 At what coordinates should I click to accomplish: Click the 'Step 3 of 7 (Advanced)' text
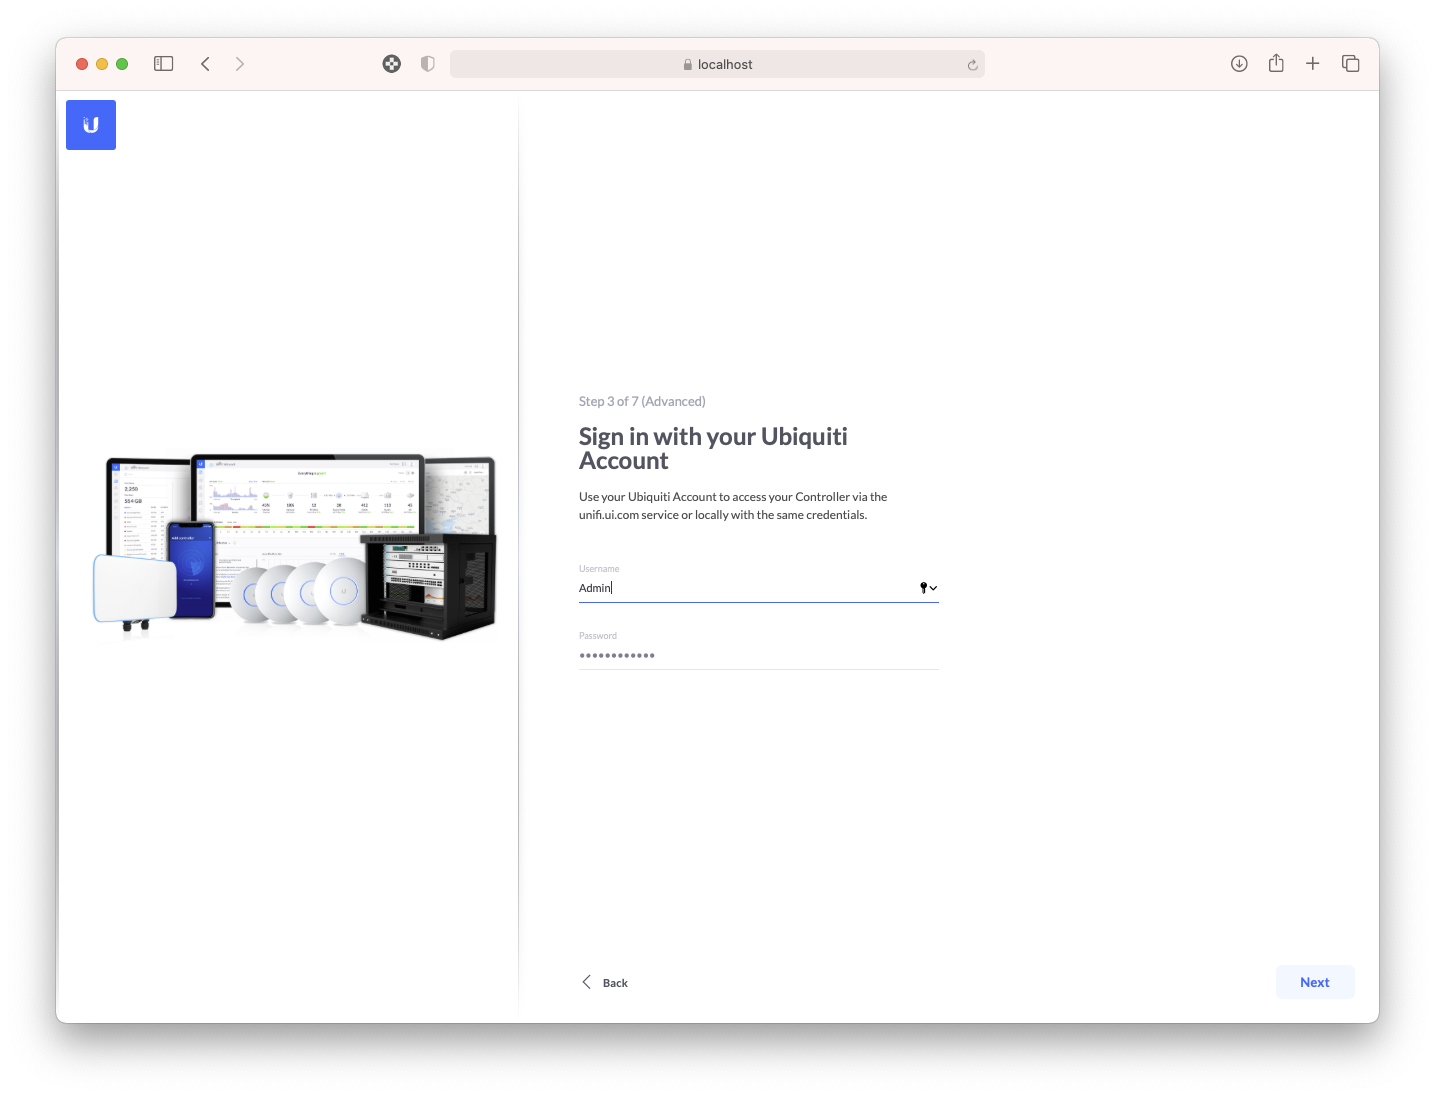tap(642, 401)
